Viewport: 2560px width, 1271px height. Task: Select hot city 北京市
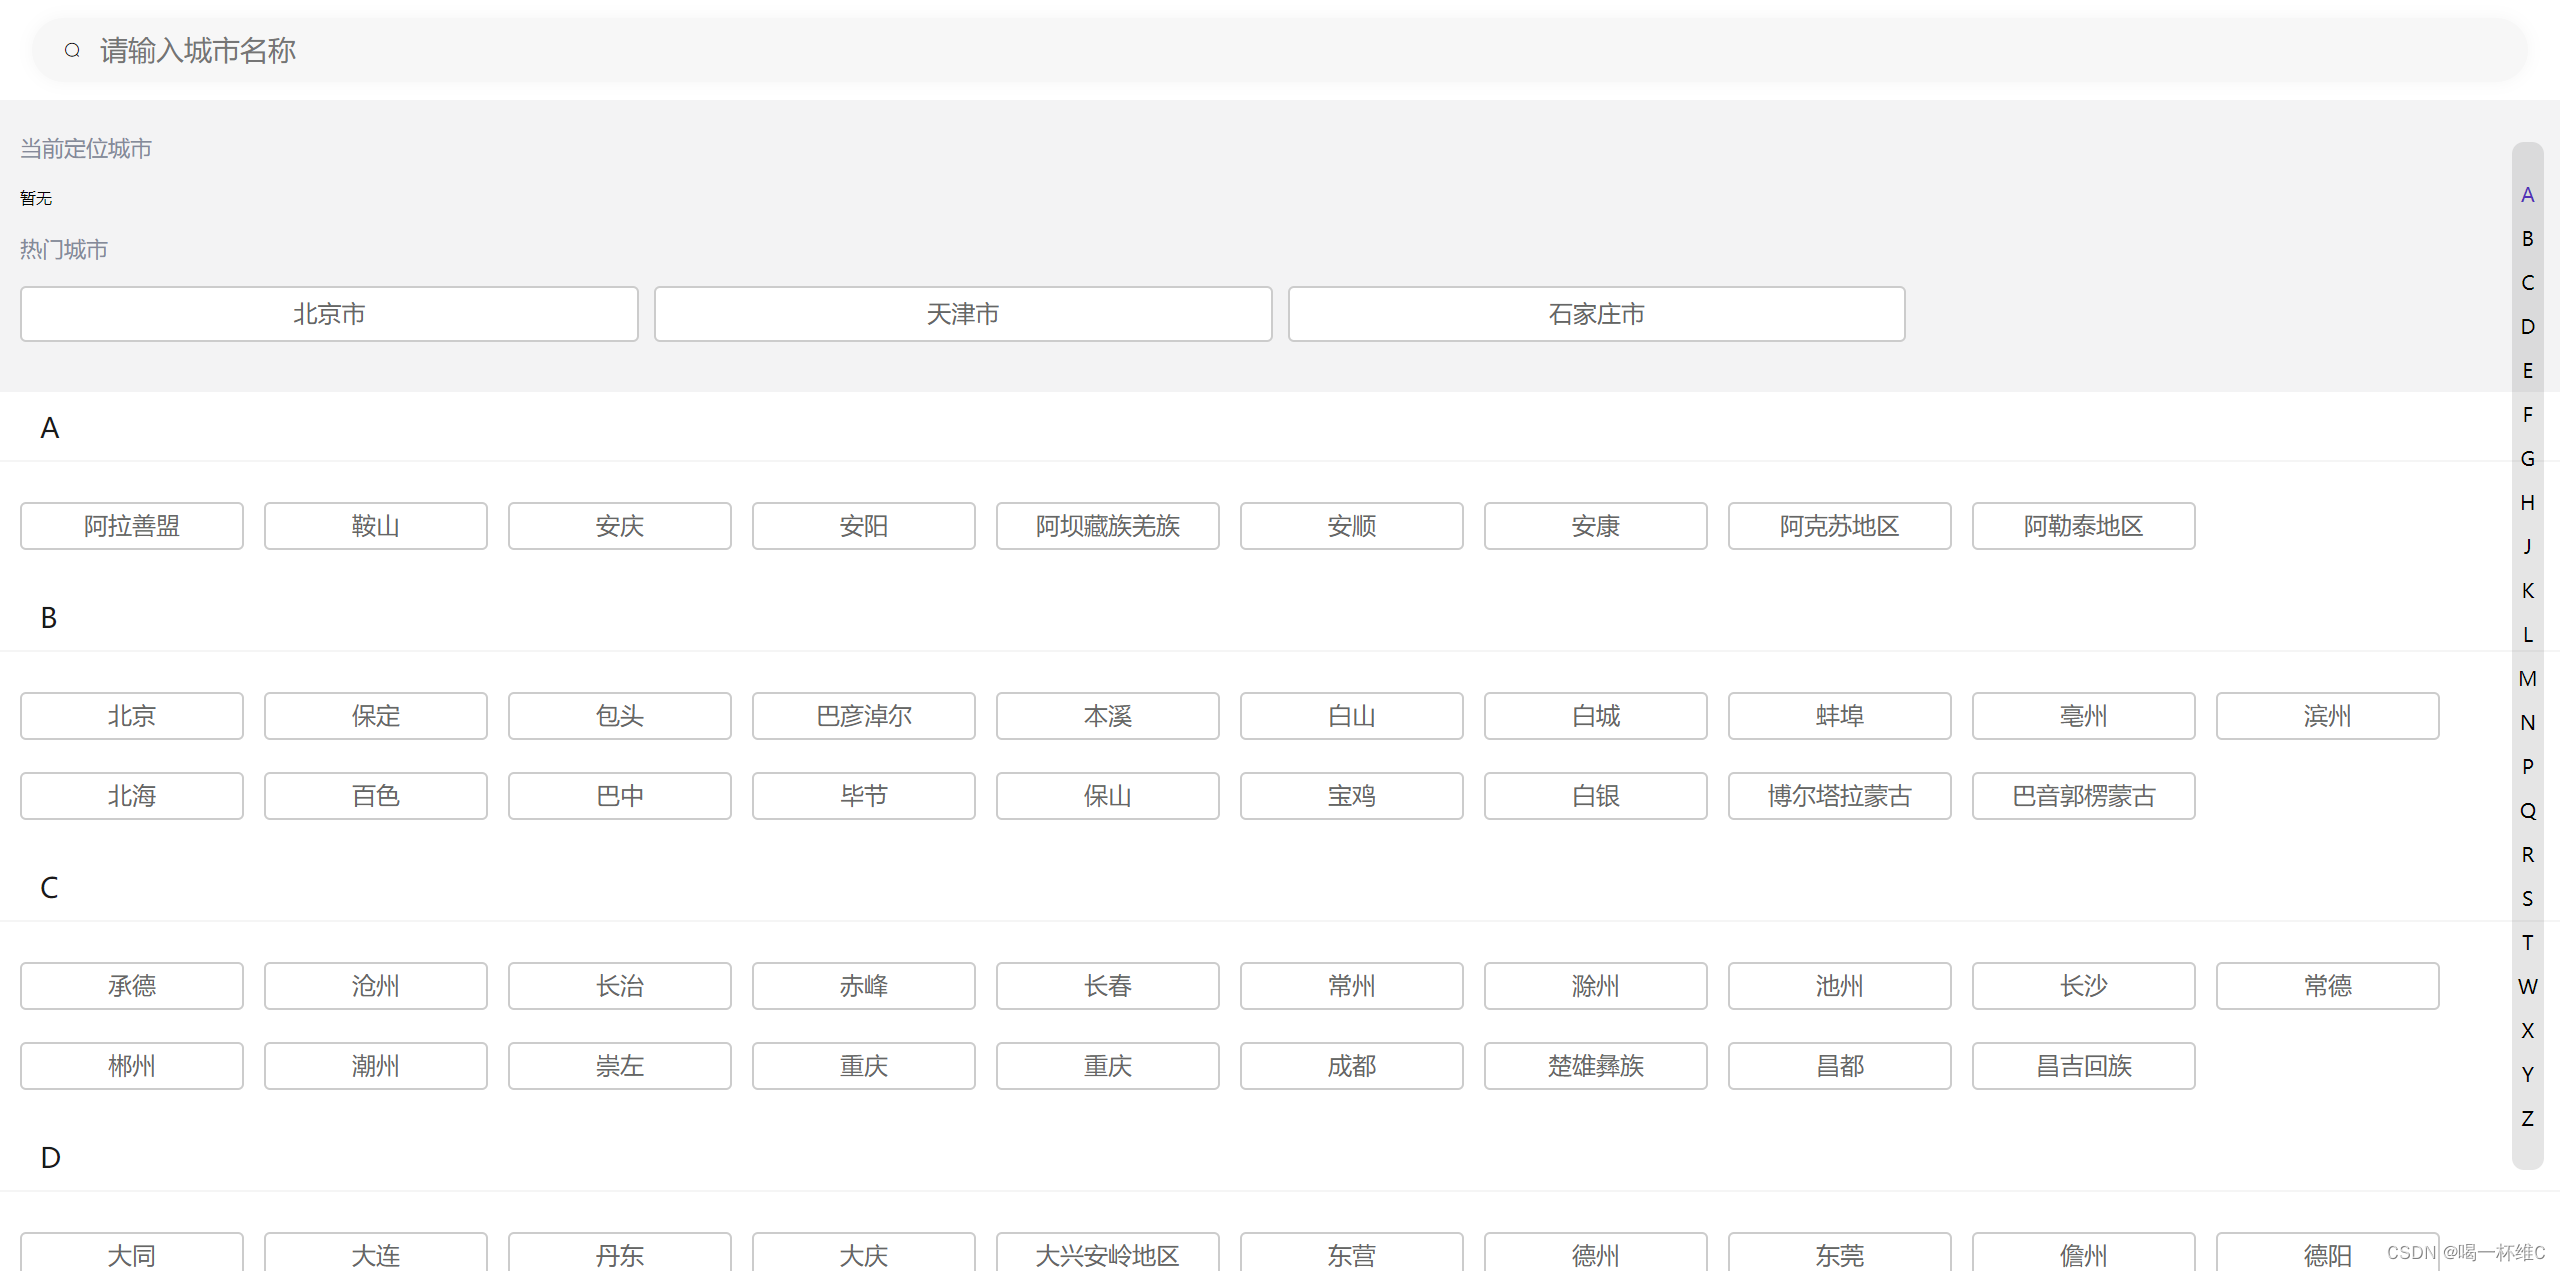[329, 314]
